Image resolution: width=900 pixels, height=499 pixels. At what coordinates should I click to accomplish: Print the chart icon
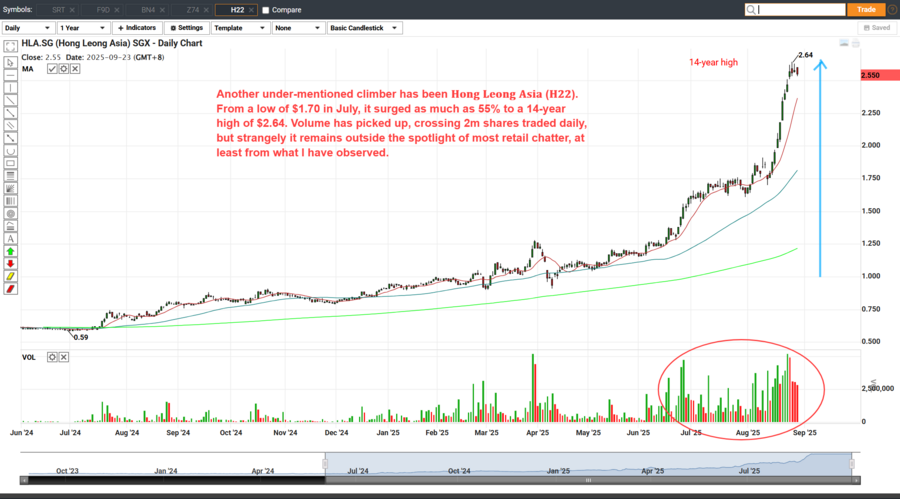click(x=855, y=43)
